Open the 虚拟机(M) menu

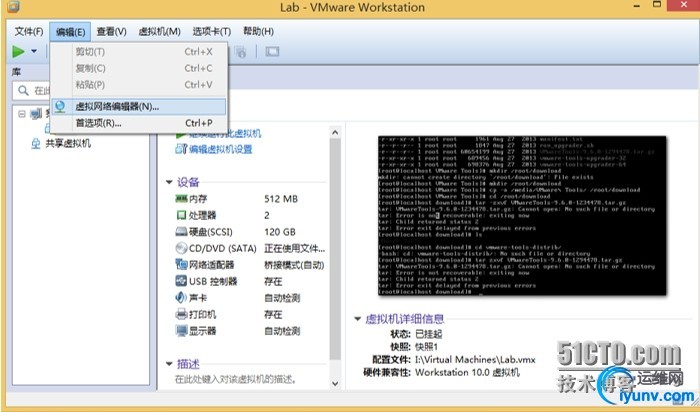159,32
